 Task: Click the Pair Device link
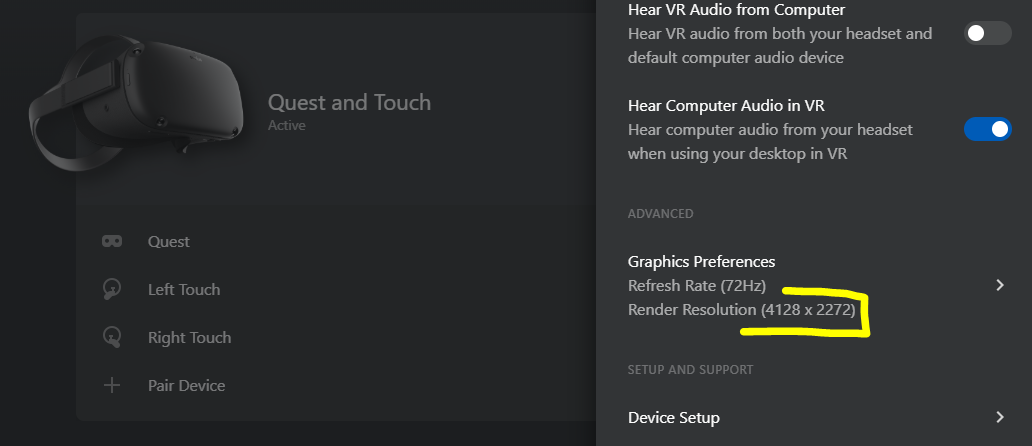186,385
